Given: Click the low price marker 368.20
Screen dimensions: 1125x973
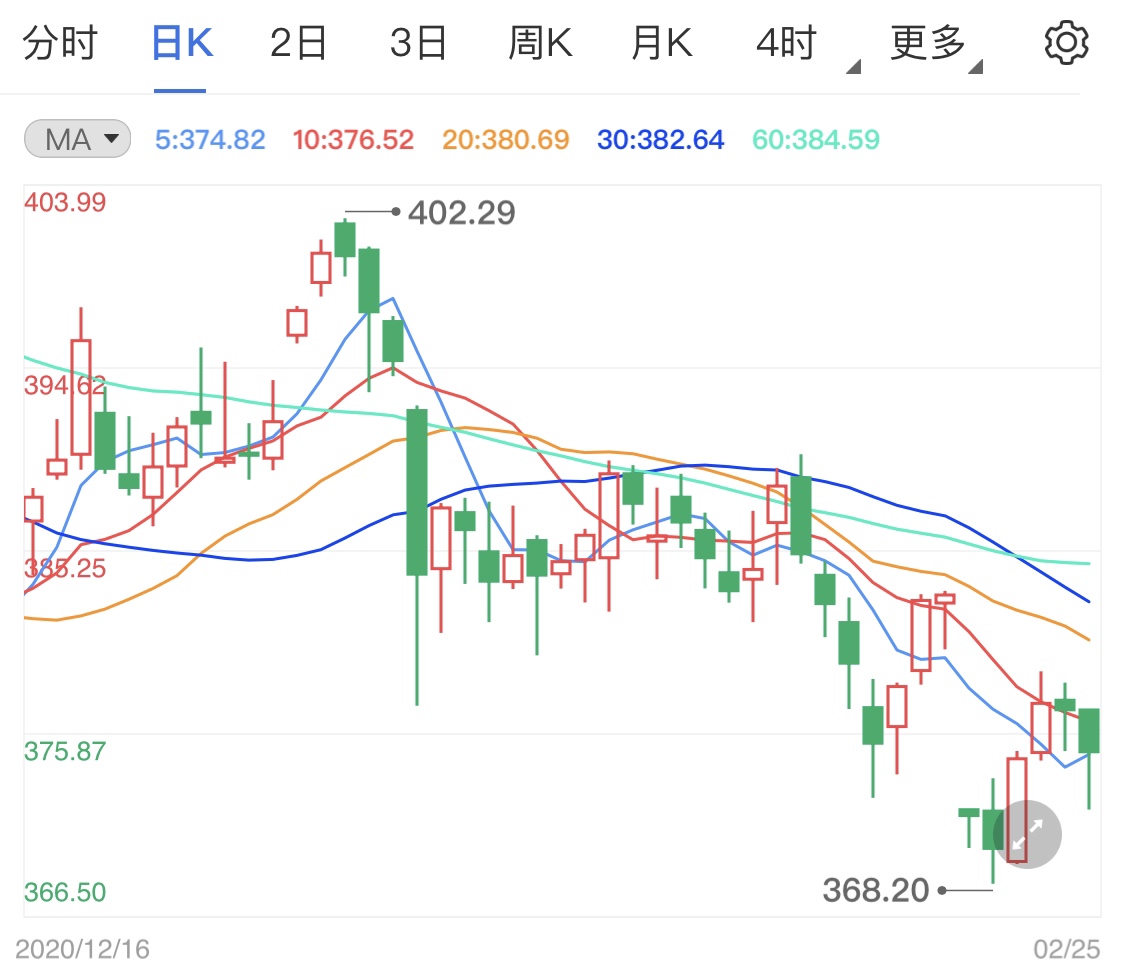Looking at the screenshot, I should click(x=875, y=890).
